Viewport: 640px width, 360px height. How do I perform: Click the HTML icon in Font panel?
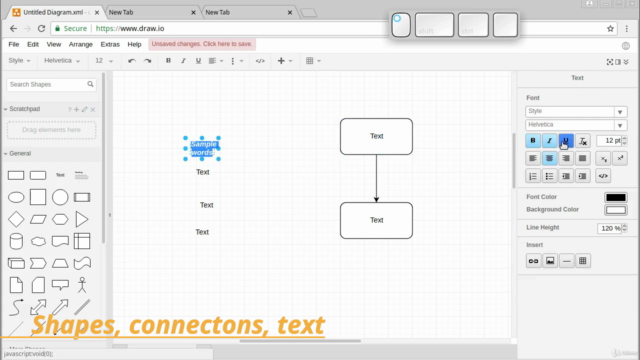pos(603,176)
